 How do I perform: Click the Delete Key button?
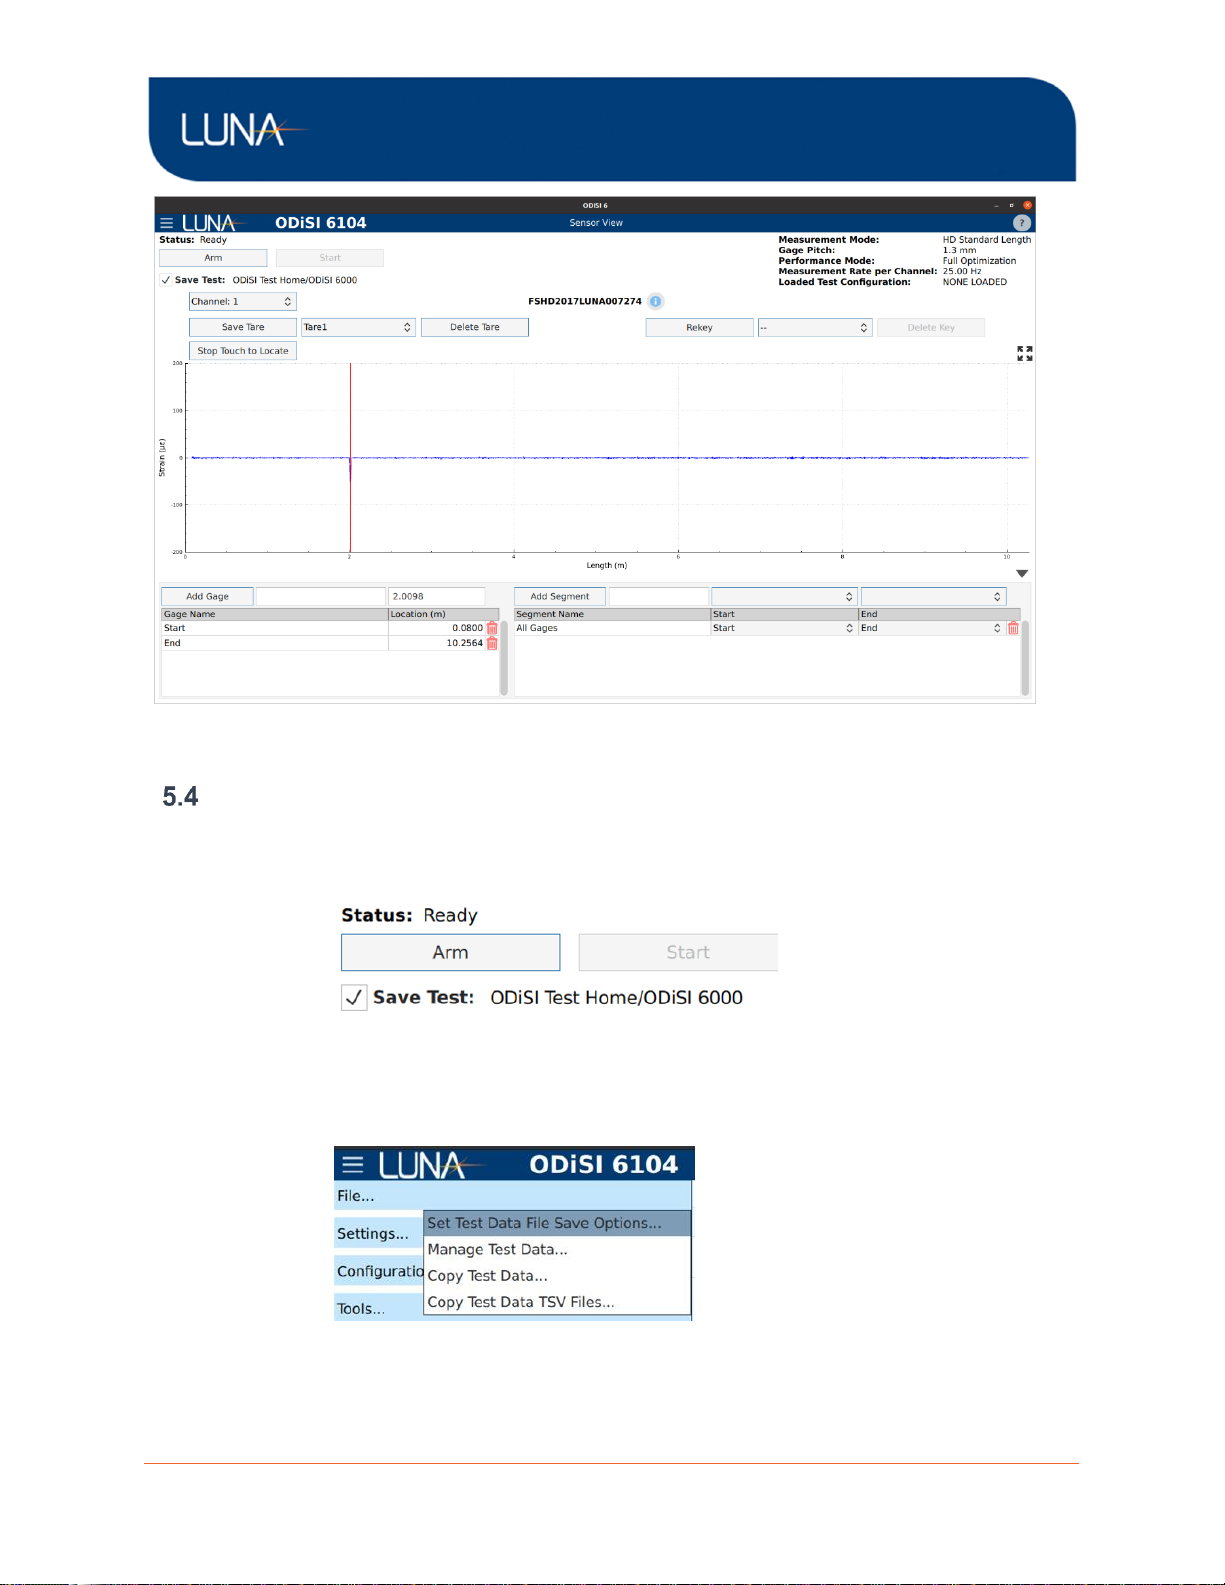(931, 327)
